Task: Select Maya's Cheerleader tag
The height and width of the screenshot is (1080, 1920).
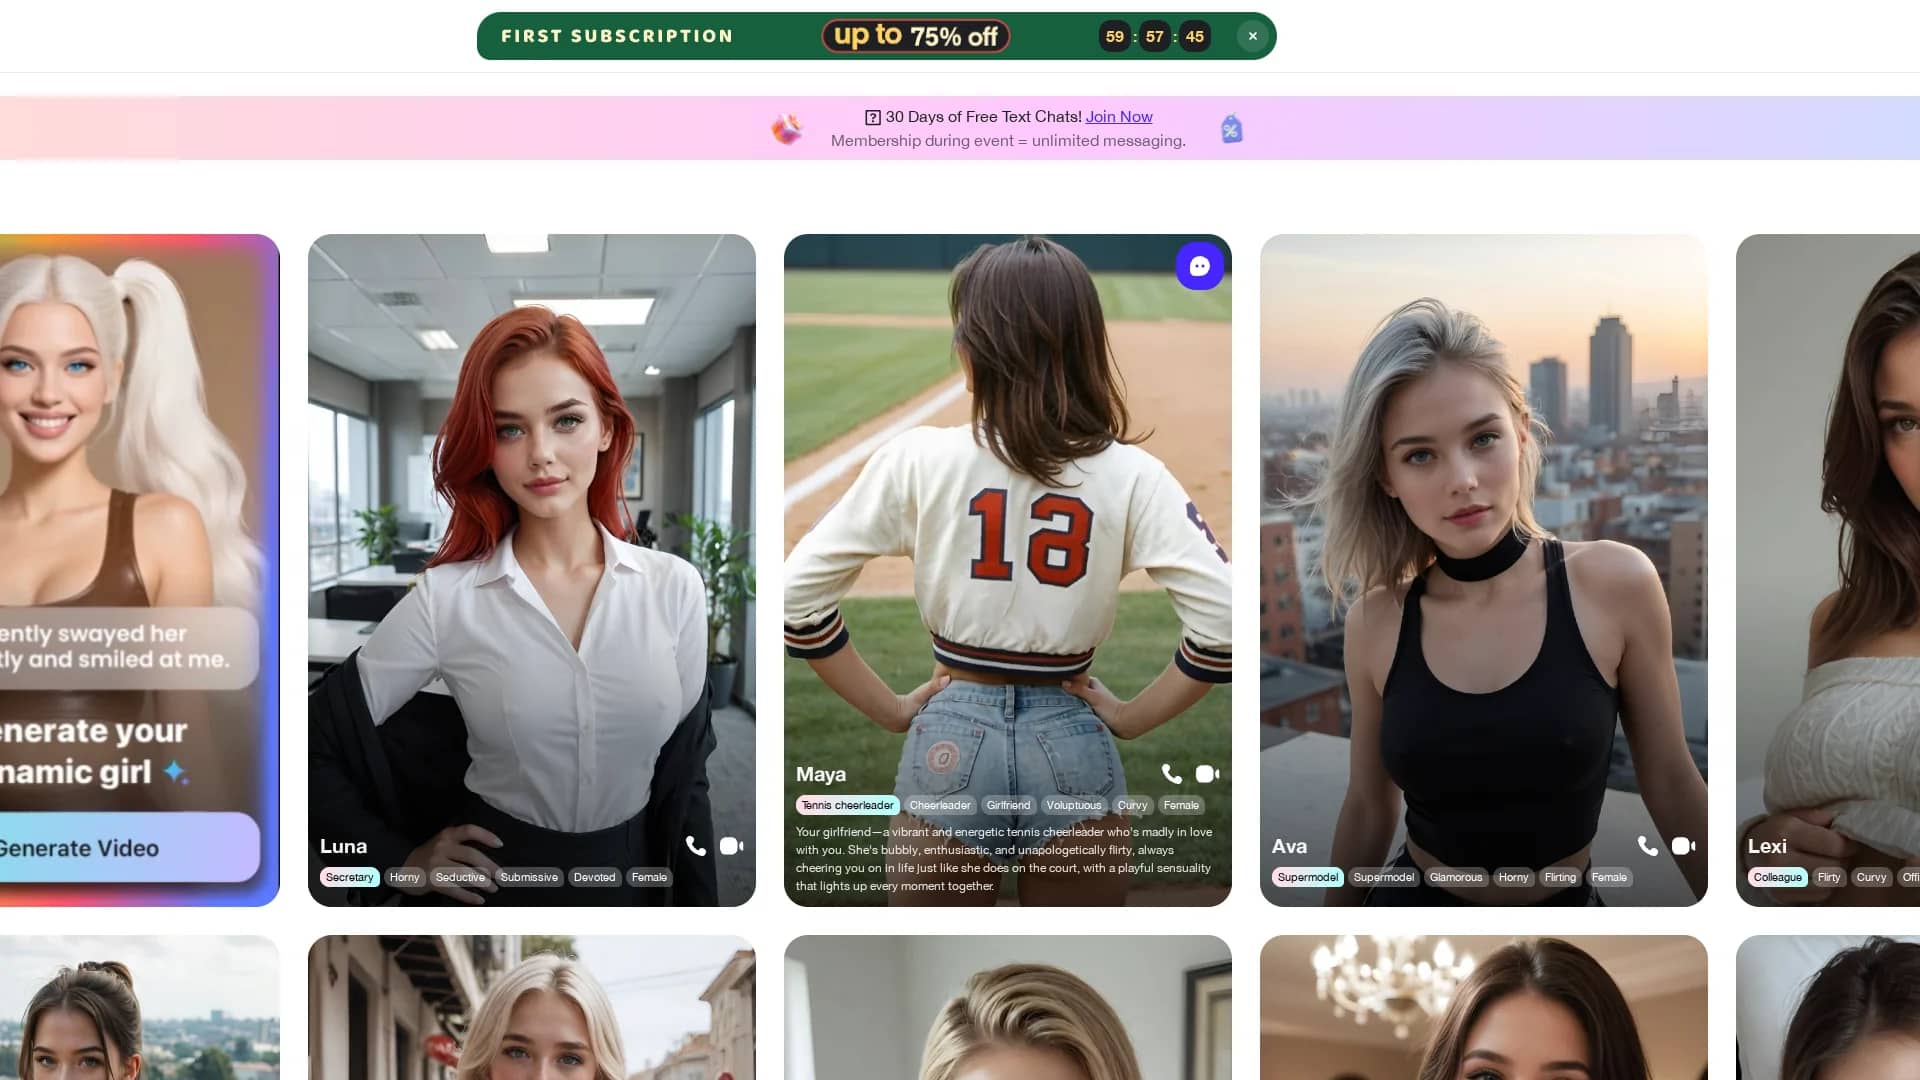Action: point(940,805)
